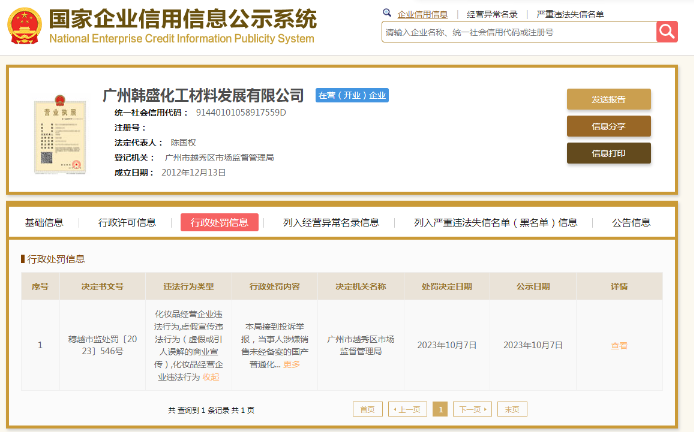The height and width of the screenshot is (432, 694).
Task: Click the 公示日期 column header
Action: (533, 286)
